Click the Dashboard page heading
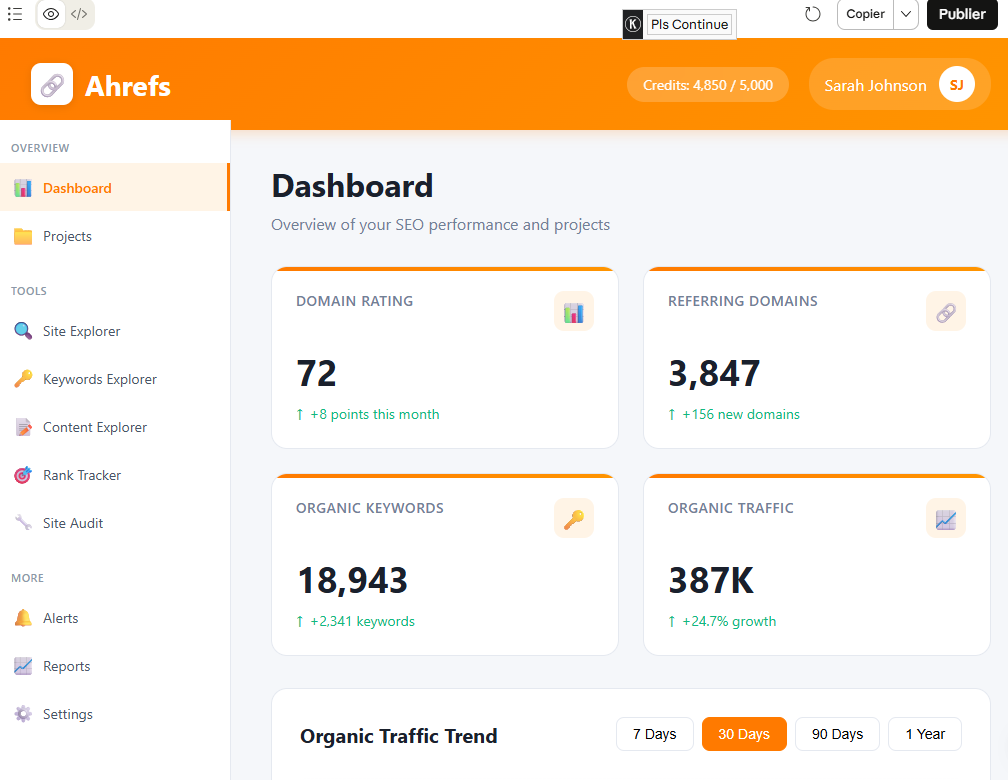This screenshot has width=1008, height=780. 352,186
